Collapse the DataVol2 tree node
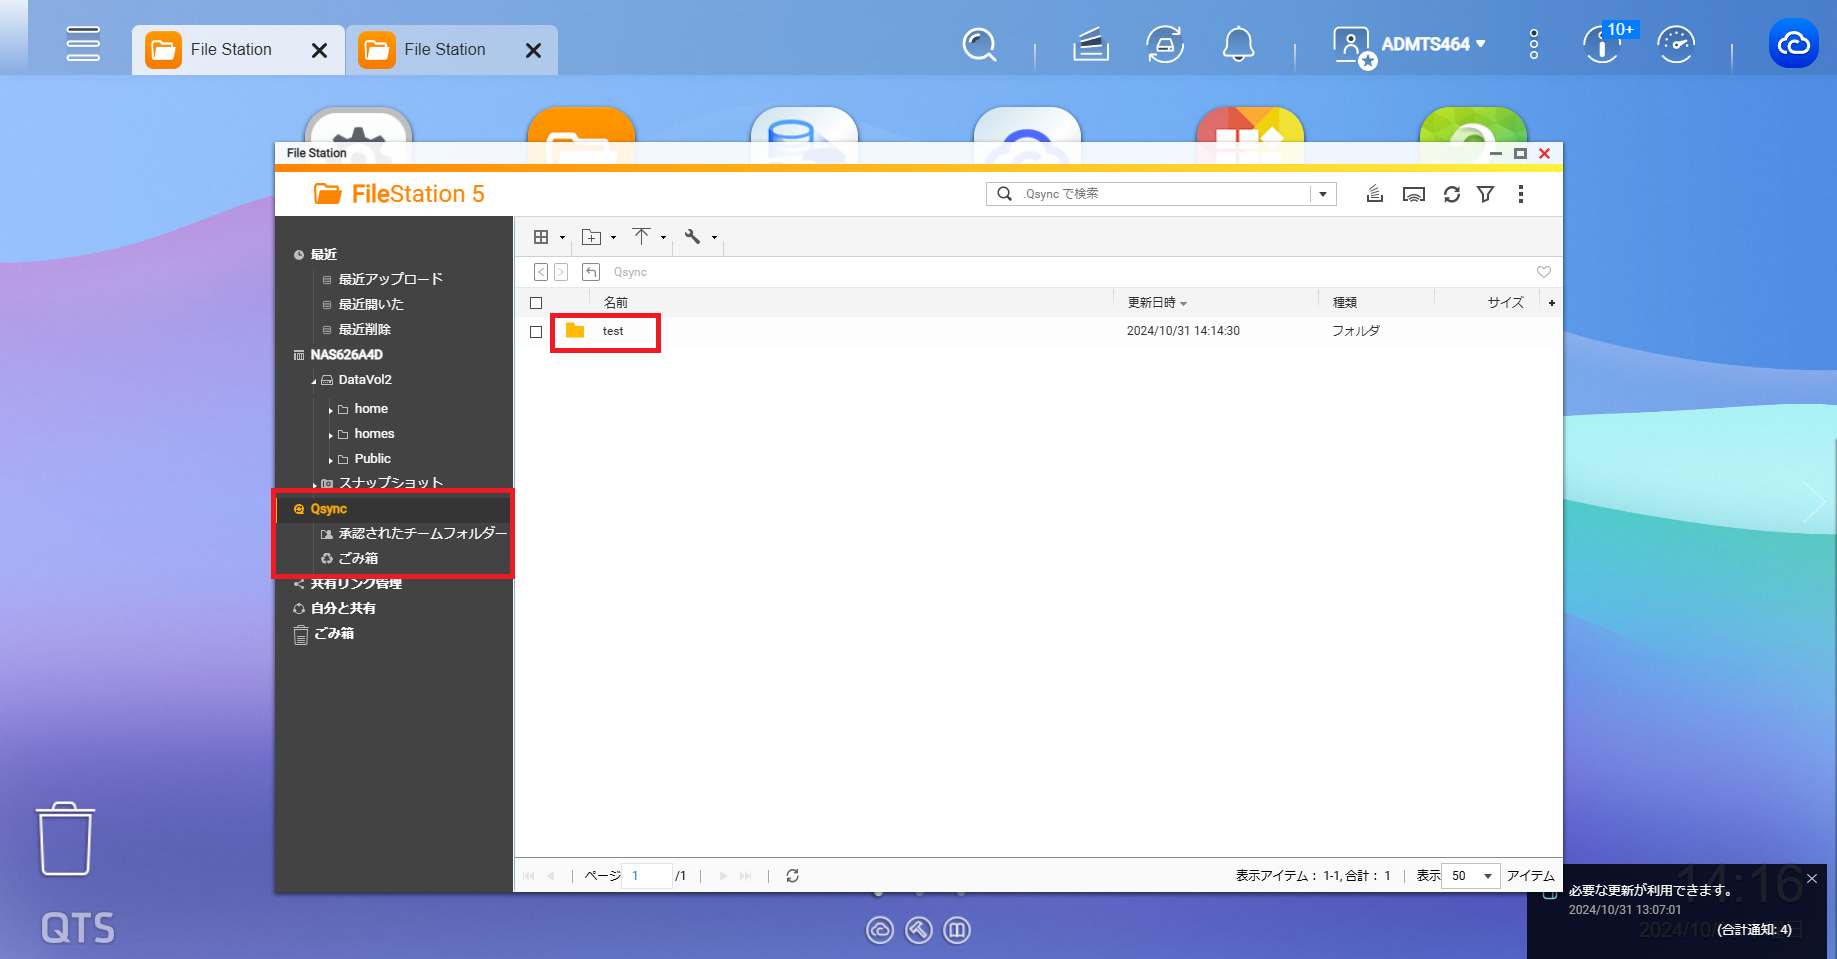This screenshot has height=959, width=1837. 314,381
